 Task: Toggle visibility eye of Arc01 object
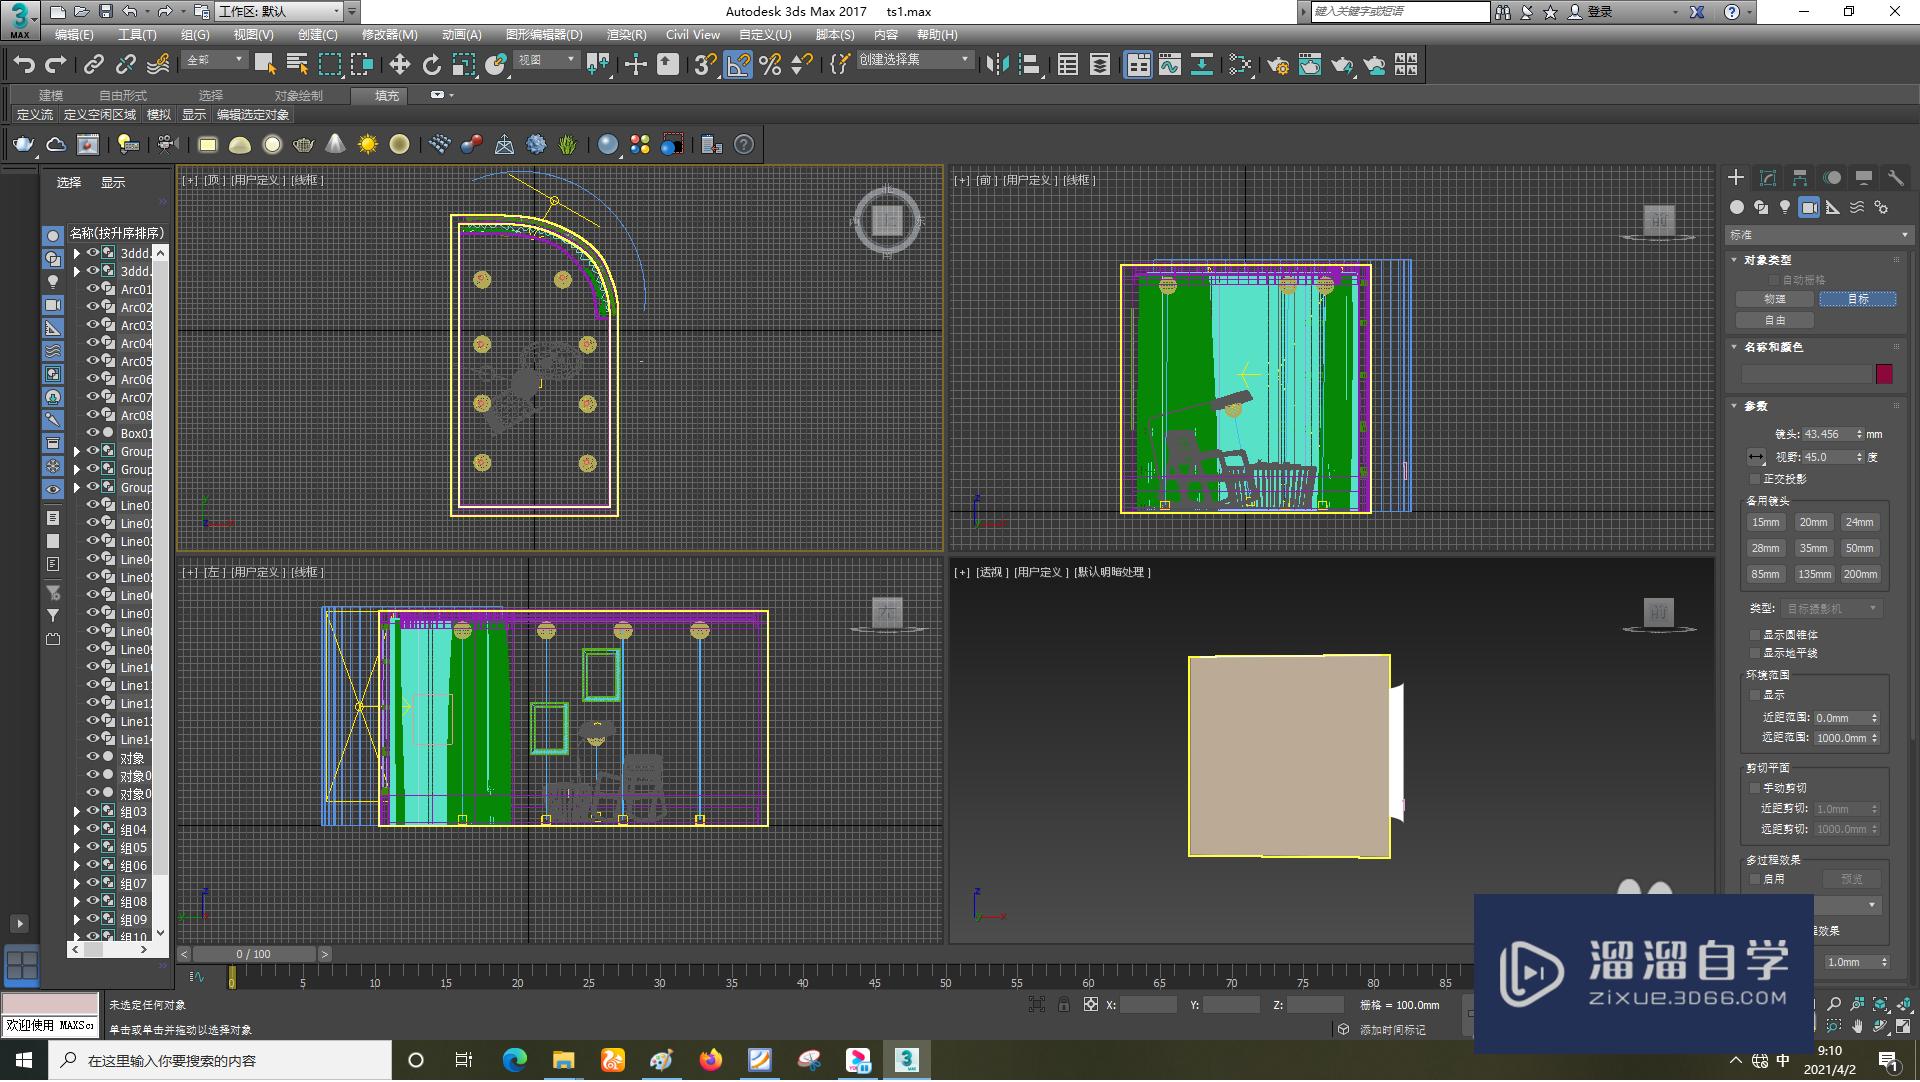(93, 289)
